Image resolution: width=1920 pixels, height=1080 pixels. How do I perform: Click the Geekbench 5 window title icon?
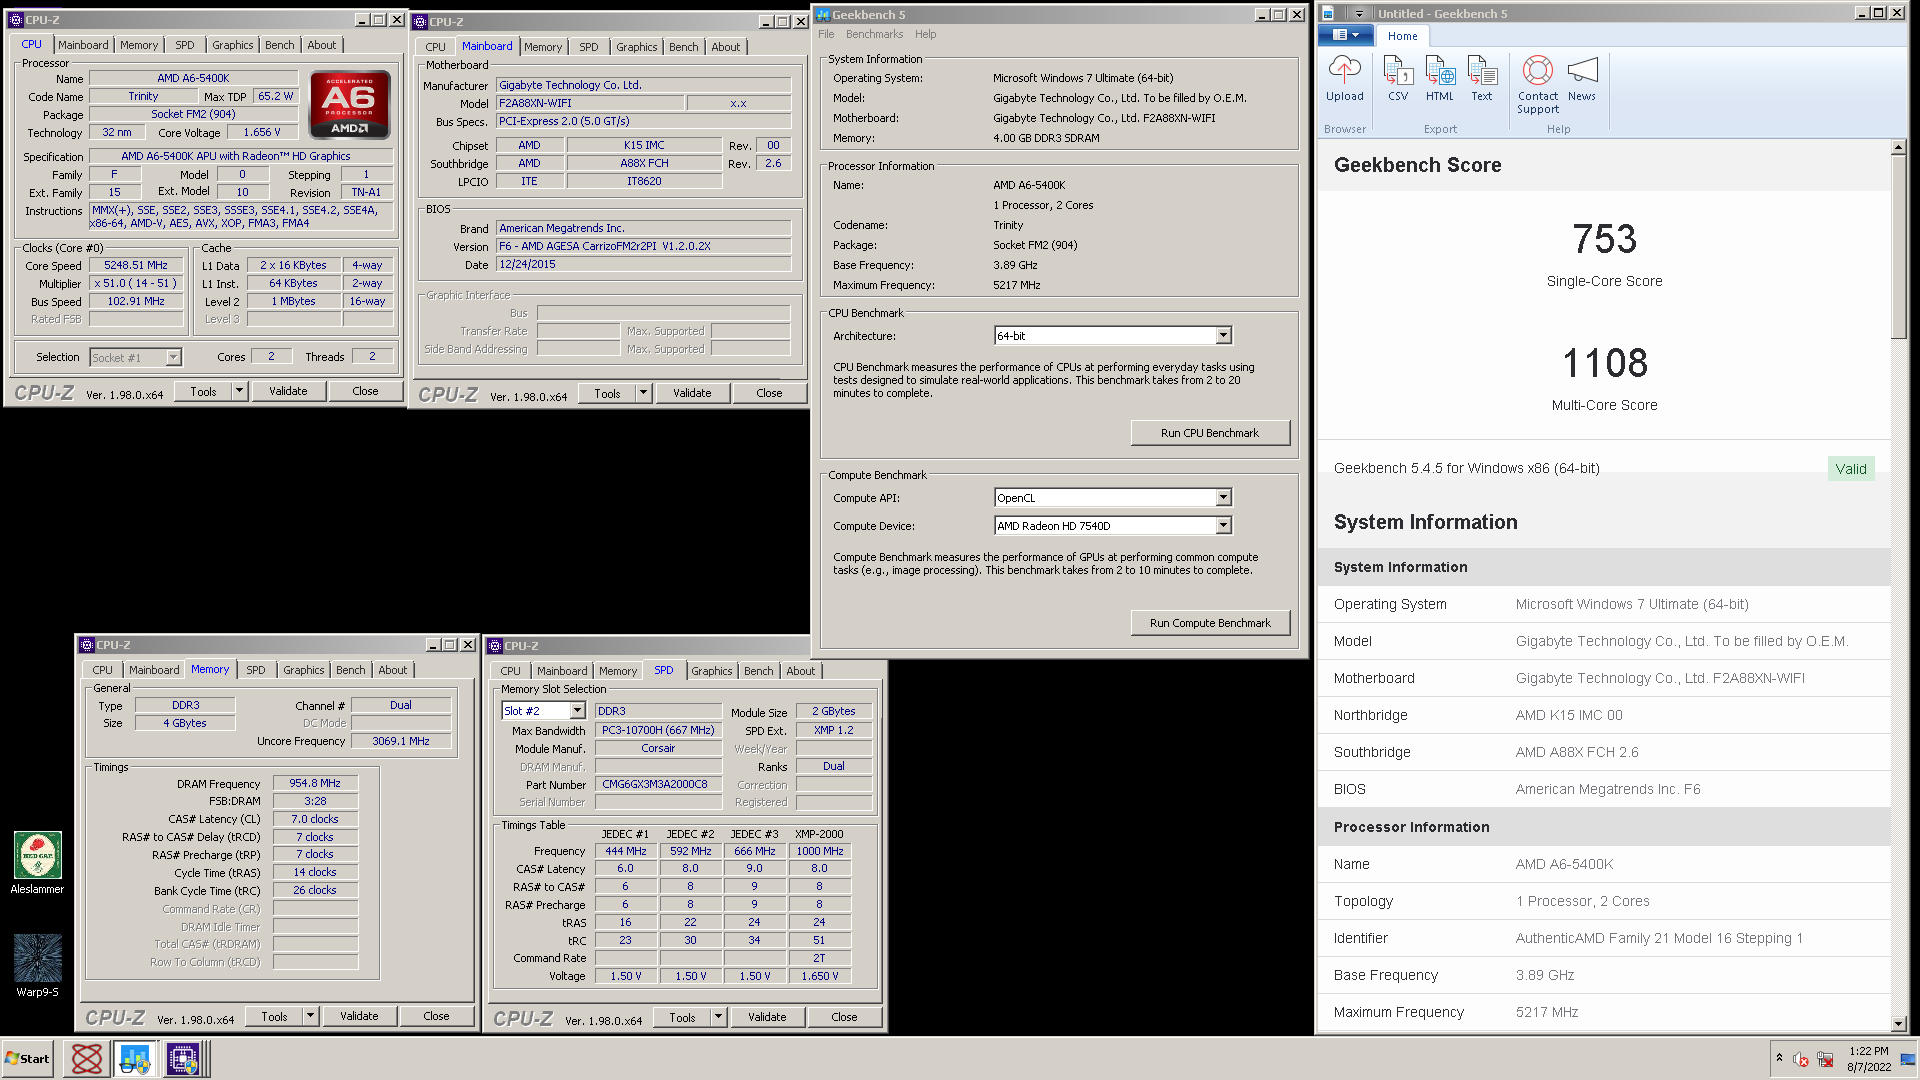[823, 14]
